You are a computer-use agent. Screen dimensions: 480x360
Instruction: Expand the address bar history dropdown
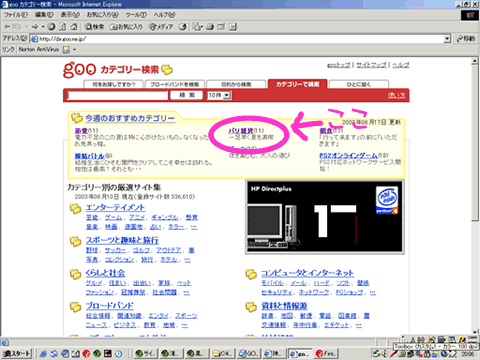(x=447, y=39)
